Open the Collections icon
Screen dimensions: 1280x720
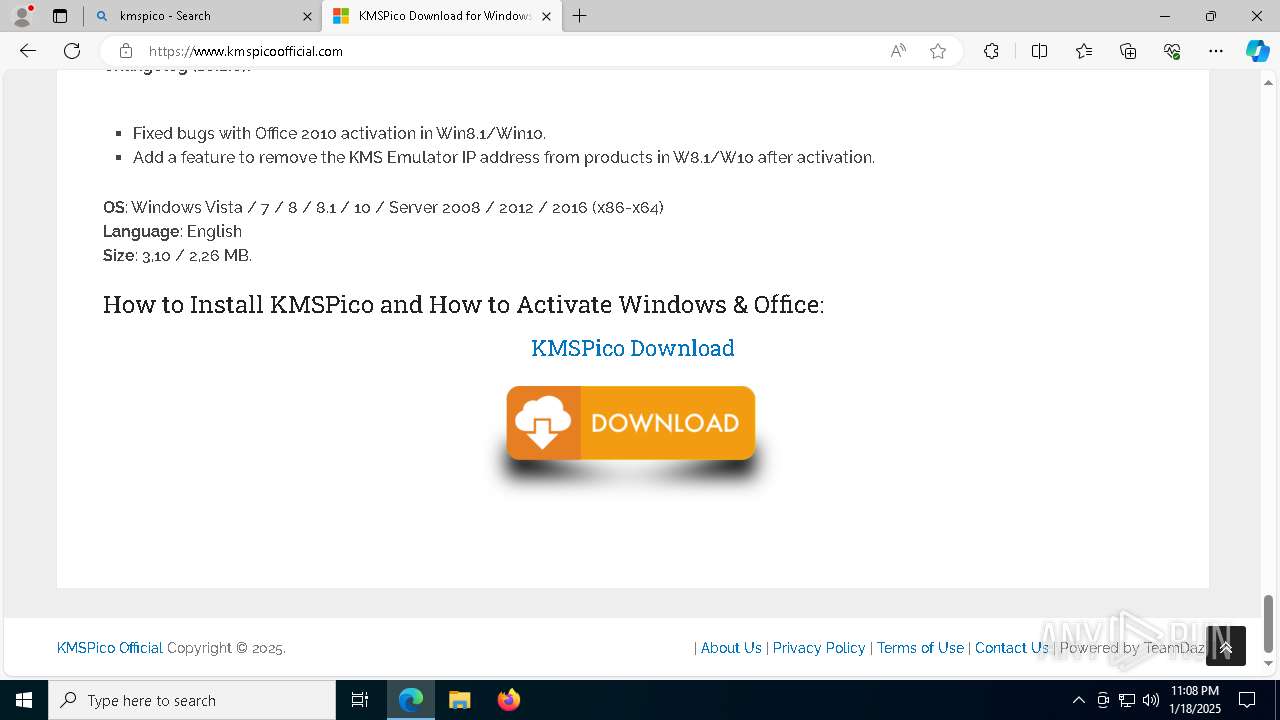pyautogui.click(x=1128, y=51)
